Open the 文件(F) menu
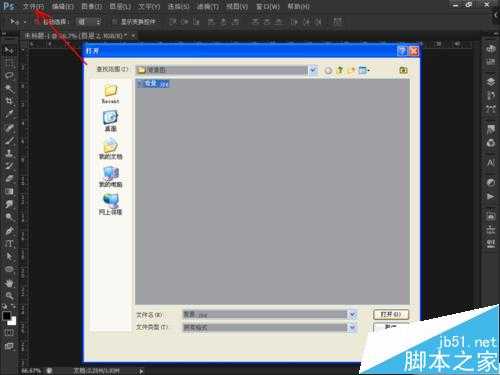 pos(33,6)
